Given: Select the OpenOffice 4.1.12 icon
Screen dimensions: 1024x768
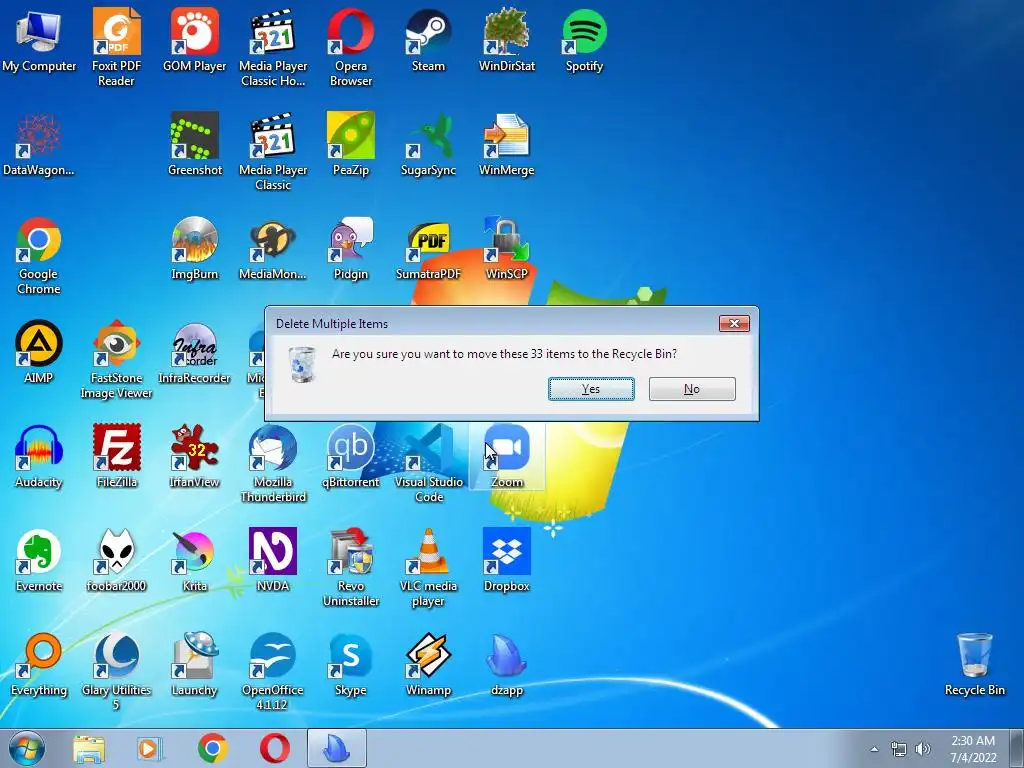Looking at the screenshot, I should pos(273,671).
